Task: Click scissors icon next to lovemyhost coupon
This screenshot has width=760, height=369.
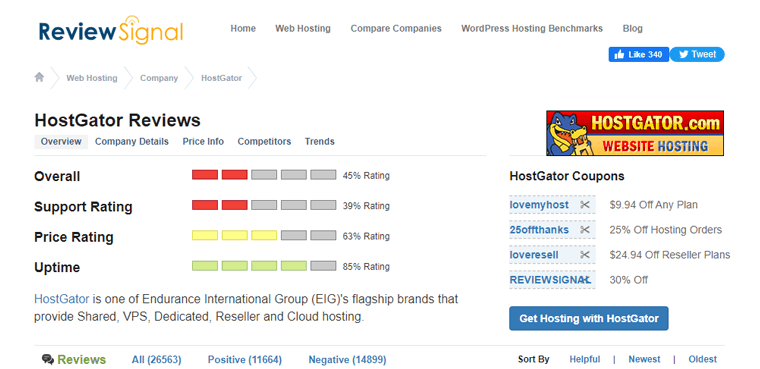Action: [585, 205]
